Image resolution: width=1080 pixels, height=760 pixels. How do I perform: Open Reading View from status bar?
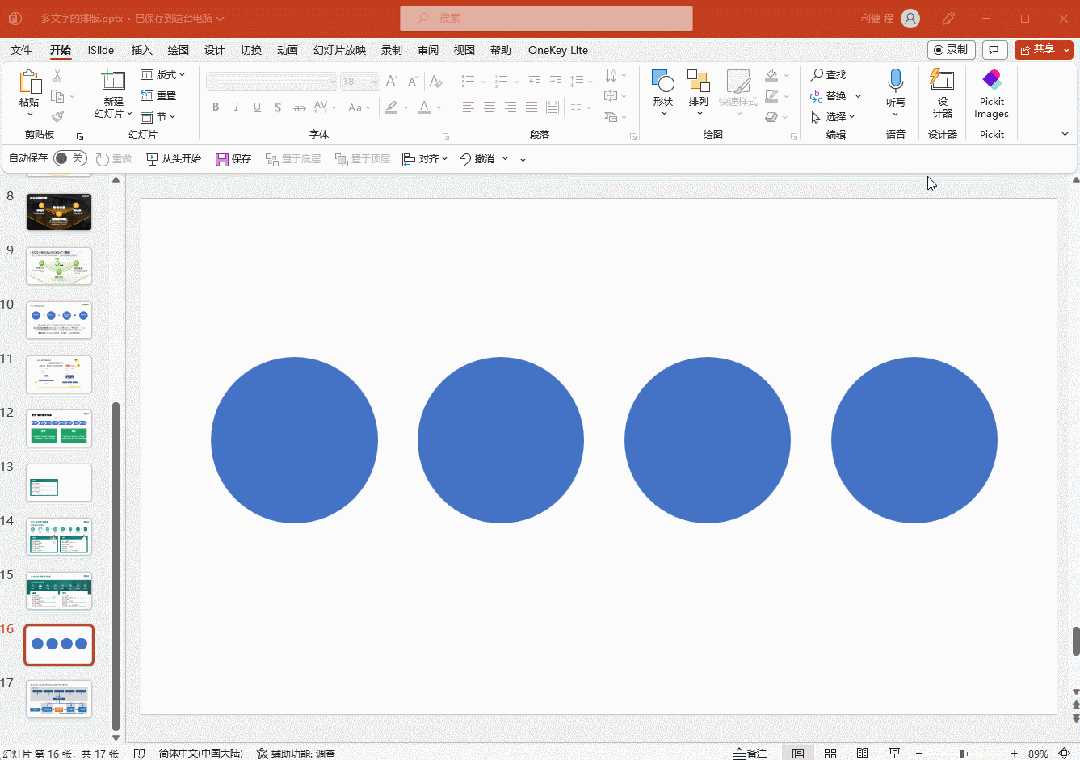(863, 753)
